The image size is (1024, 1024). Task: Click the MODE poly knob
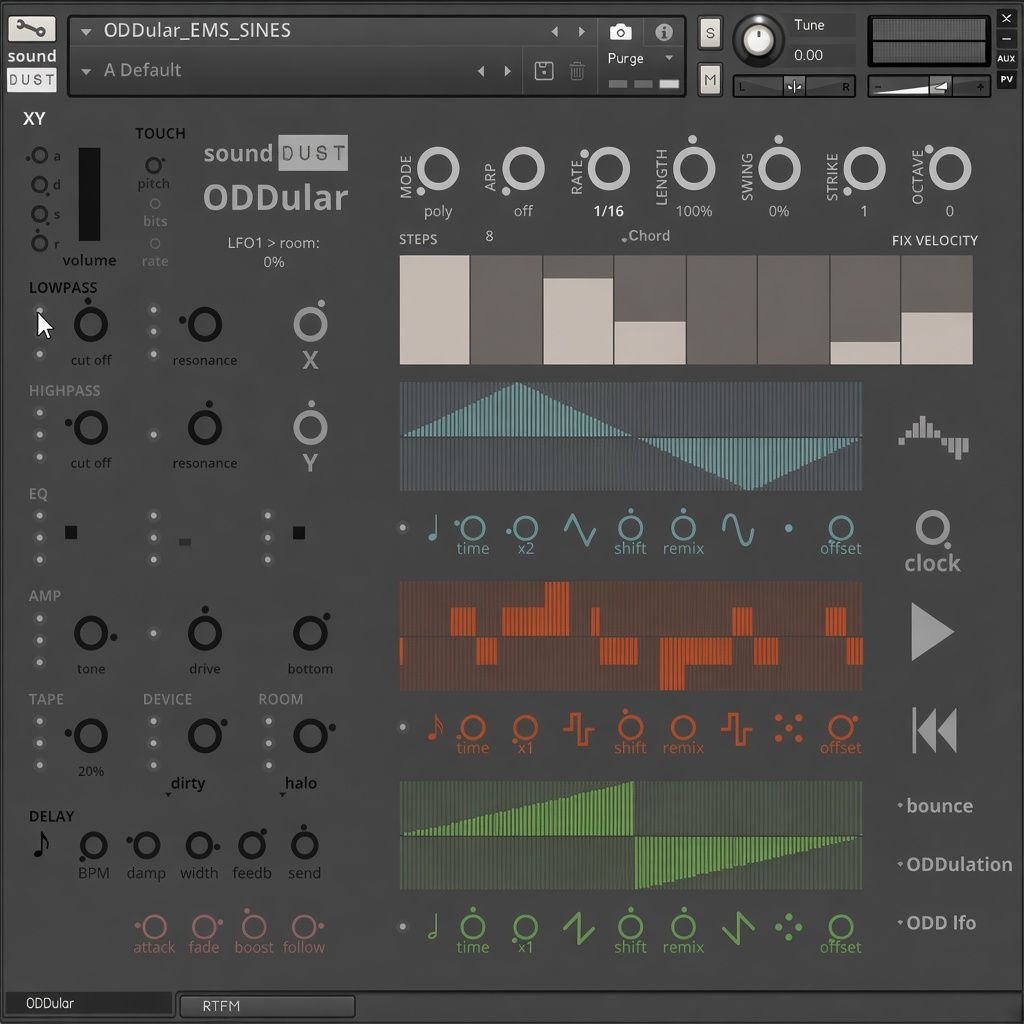click(438, 168)
